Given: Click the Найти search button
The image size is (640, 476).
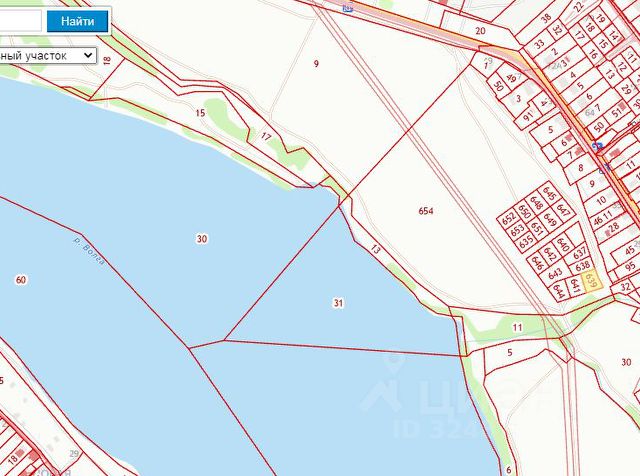Looking at the screenshot, I should 78,21.
